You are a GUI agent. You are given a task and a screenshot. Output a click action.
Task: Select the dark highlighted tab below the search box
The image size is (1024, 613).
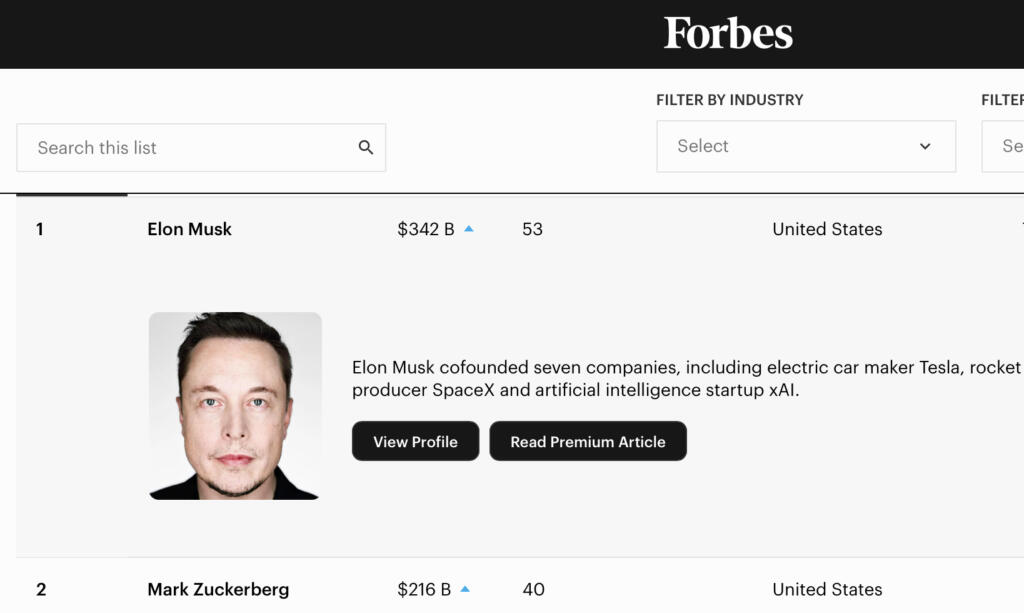pyautogui.click(x=71, y=190)
